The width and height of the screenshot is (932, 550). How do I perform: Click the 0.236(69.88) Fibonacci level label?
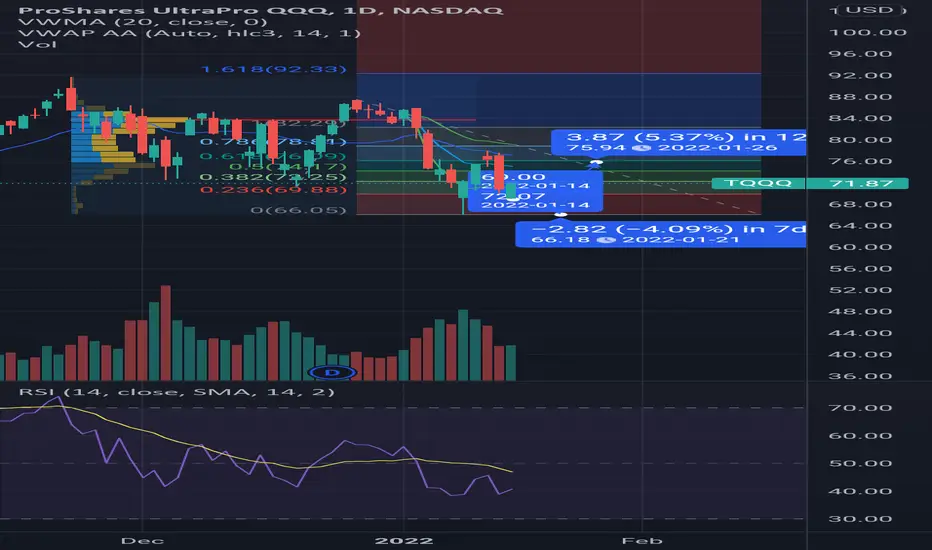pyautogui.click(x=273, y=190)
